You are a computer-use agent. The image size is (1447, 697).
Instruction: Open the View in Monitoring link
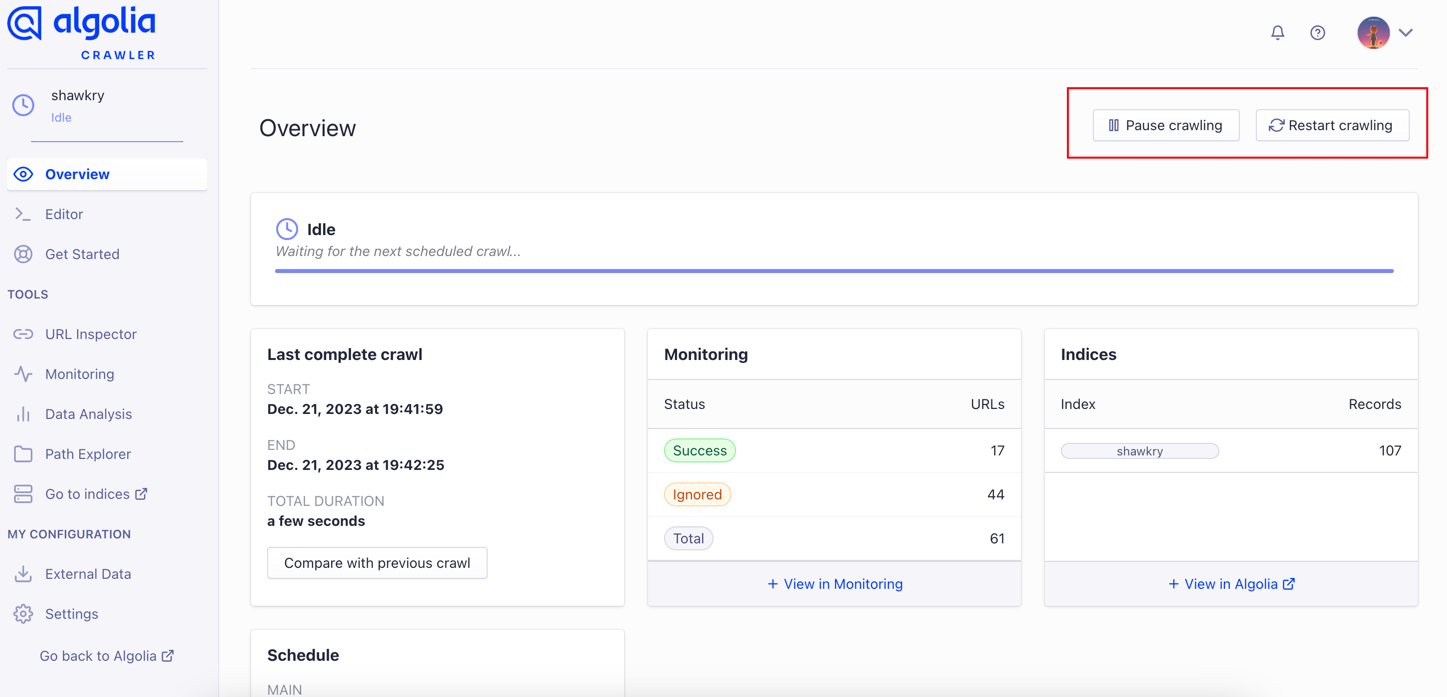[835, 584]
